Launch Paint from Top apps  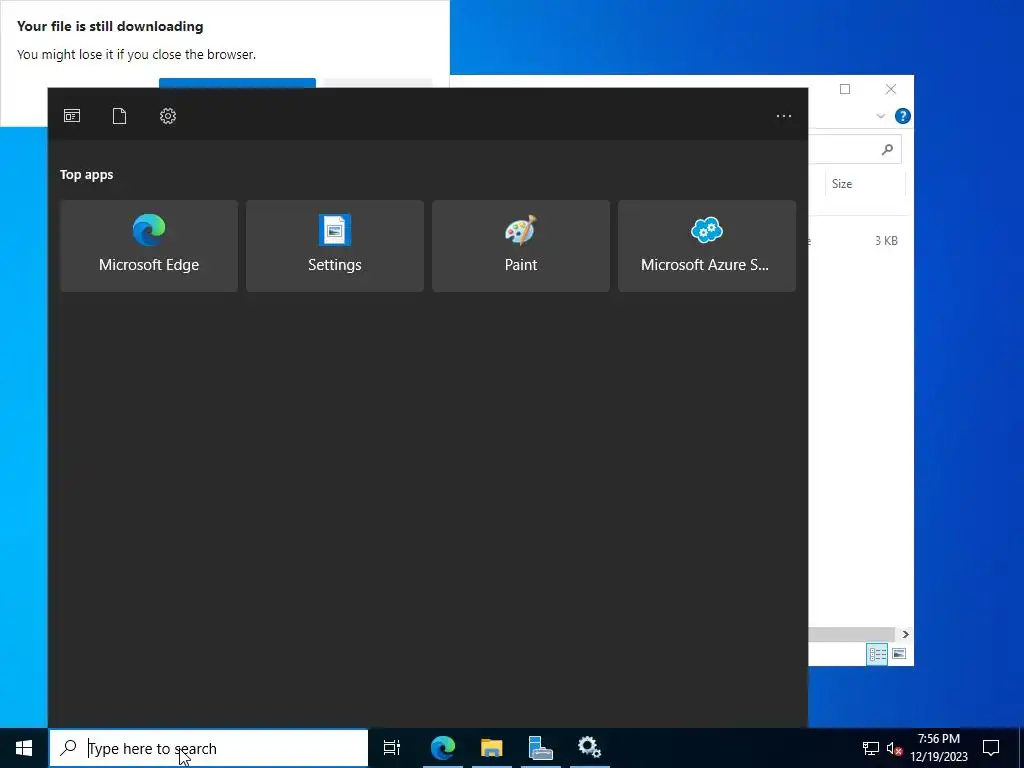tap(521, 246)
